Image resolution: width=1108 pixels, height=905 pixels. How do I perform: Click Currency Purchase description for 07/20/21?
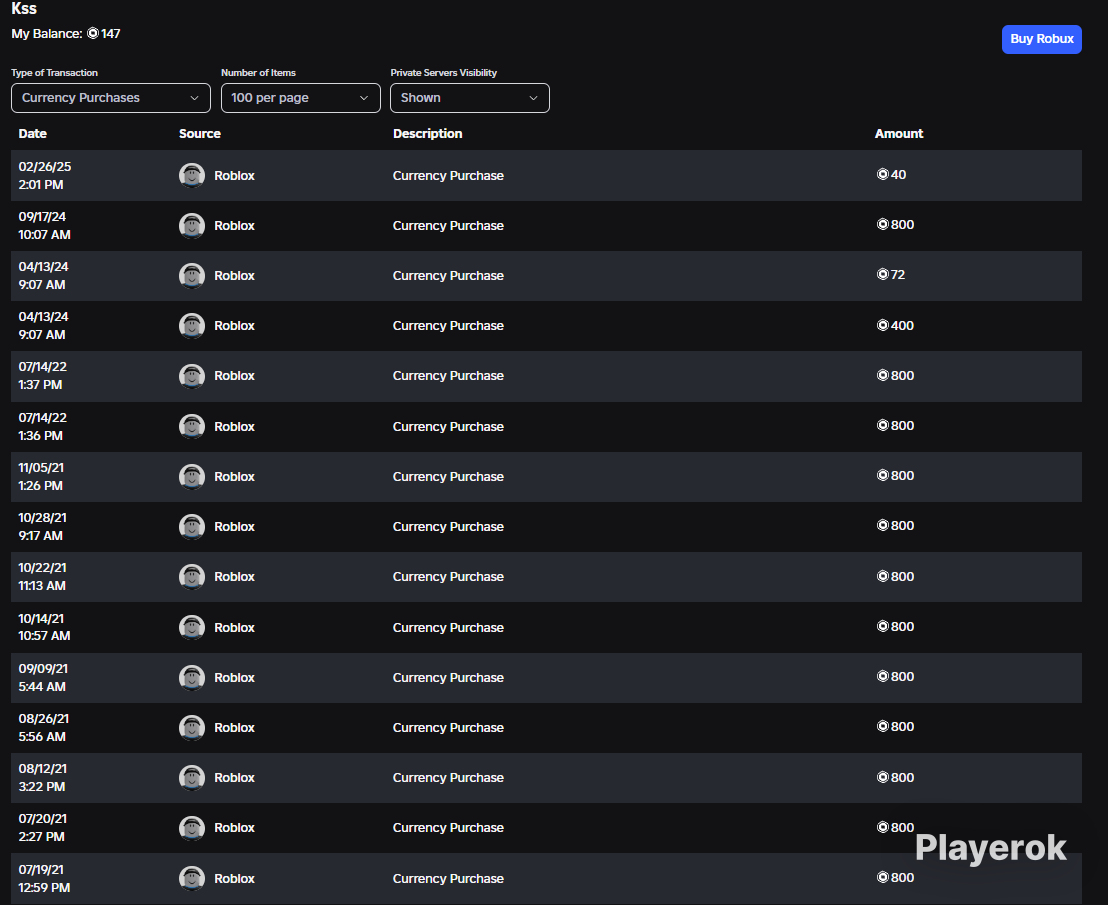(x=448, y=828)
